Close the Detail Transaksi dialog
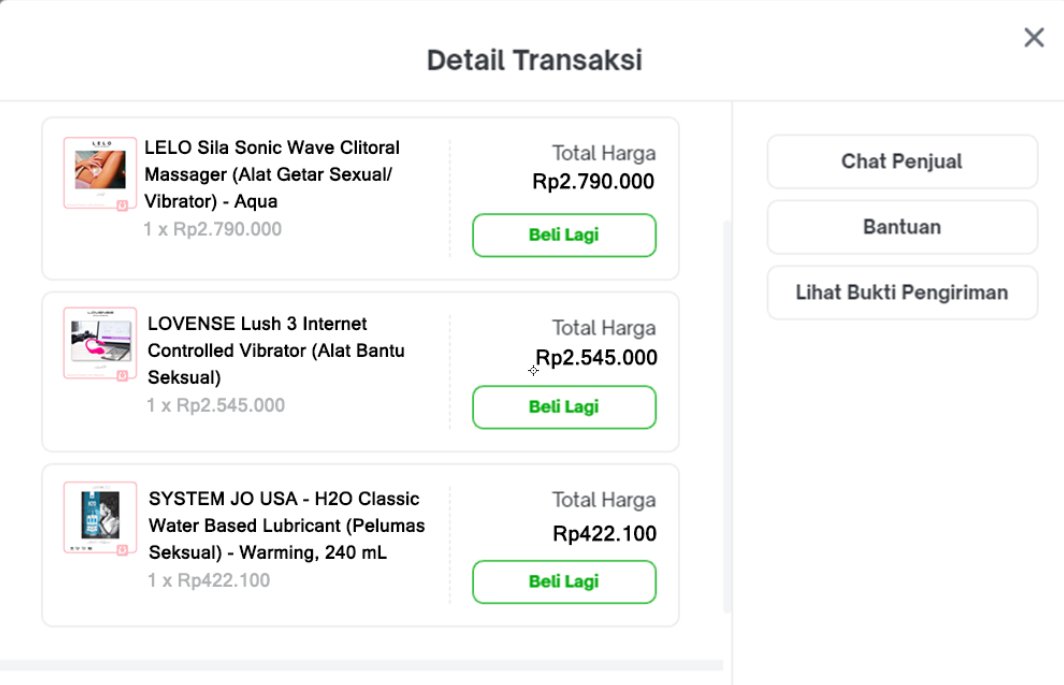Image resolution: width=1064 pixels, height=685 pixels. (1034, 38)
